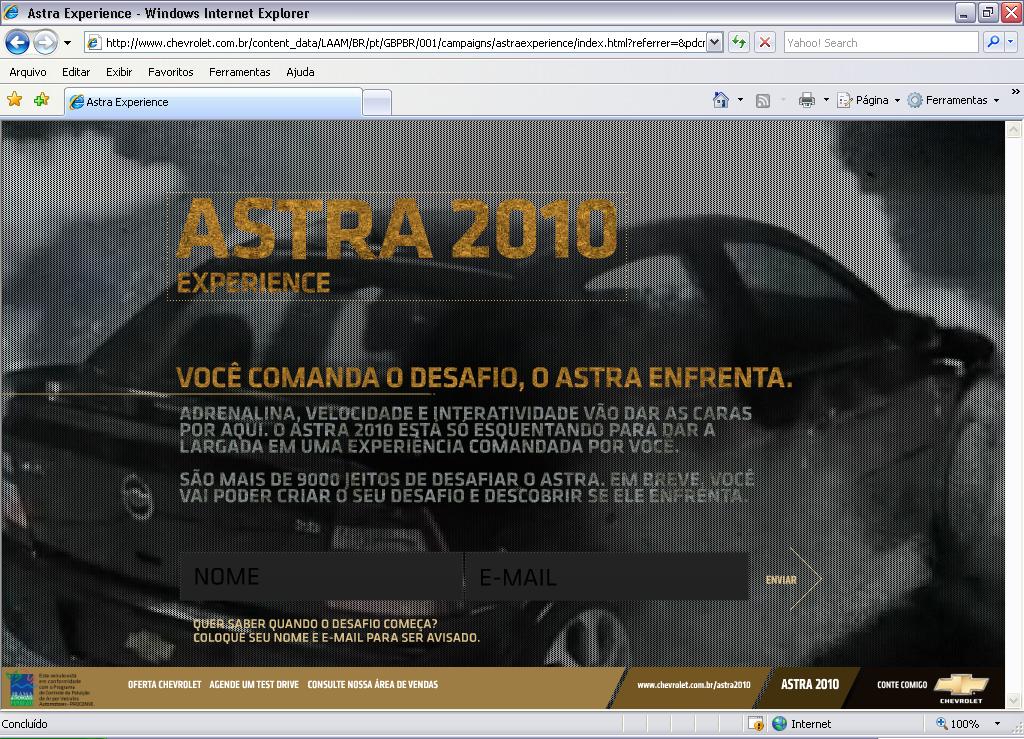The width and height of the screenshot is (1024, 739).
Task: Open the Página toolbar menu
Action: click(x=869, y=100)
